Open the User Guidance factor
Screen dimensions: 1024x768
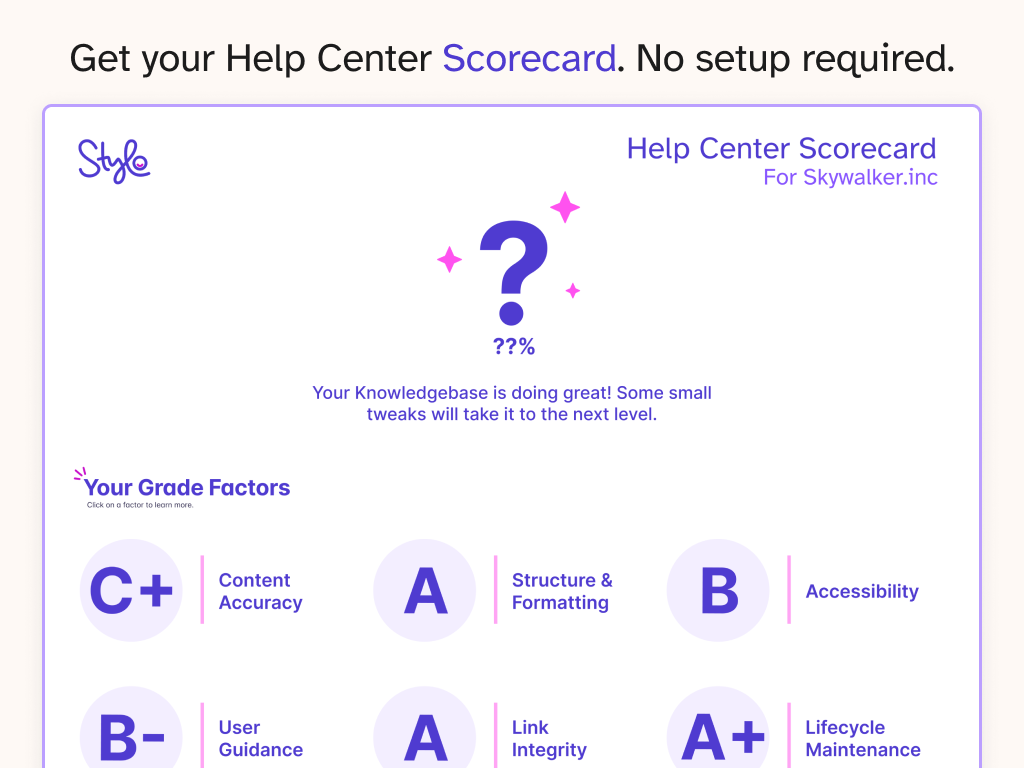(x=260, y=738)
